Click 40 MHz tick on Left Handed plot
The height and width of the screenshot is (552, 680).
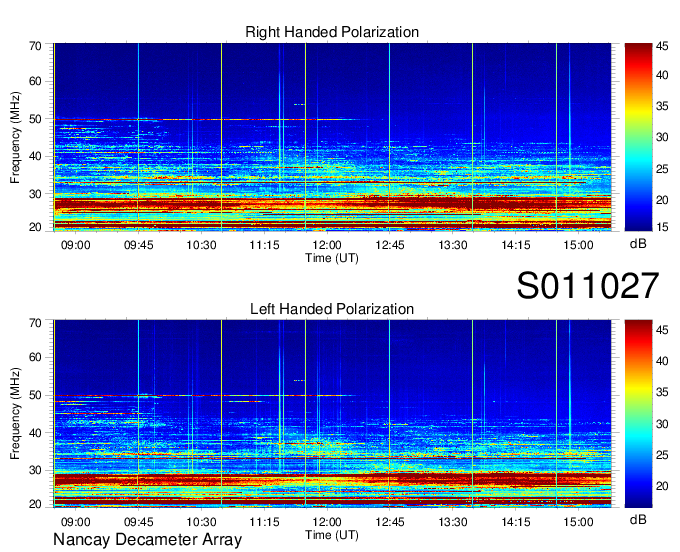point(35,433)
